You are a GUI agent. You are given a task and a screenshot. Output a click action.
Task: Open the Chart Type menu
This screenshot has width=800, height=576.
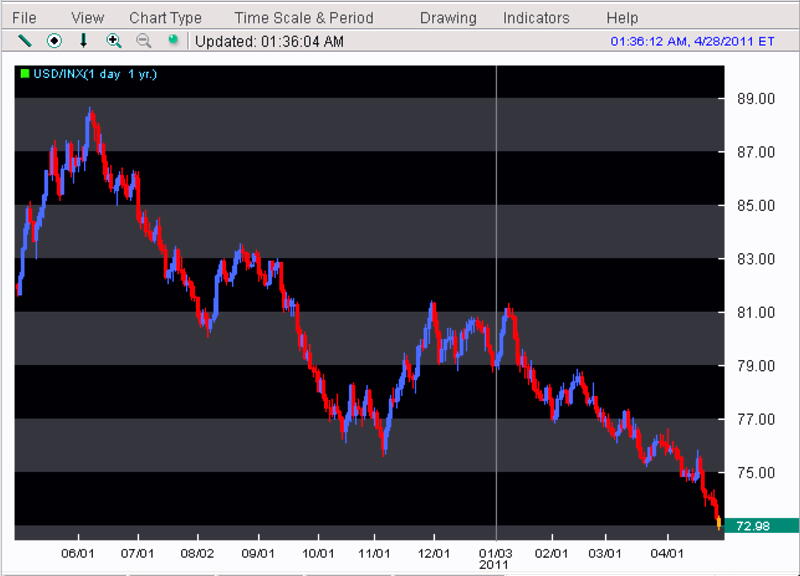pyautogui.click(x=165, y=18)
